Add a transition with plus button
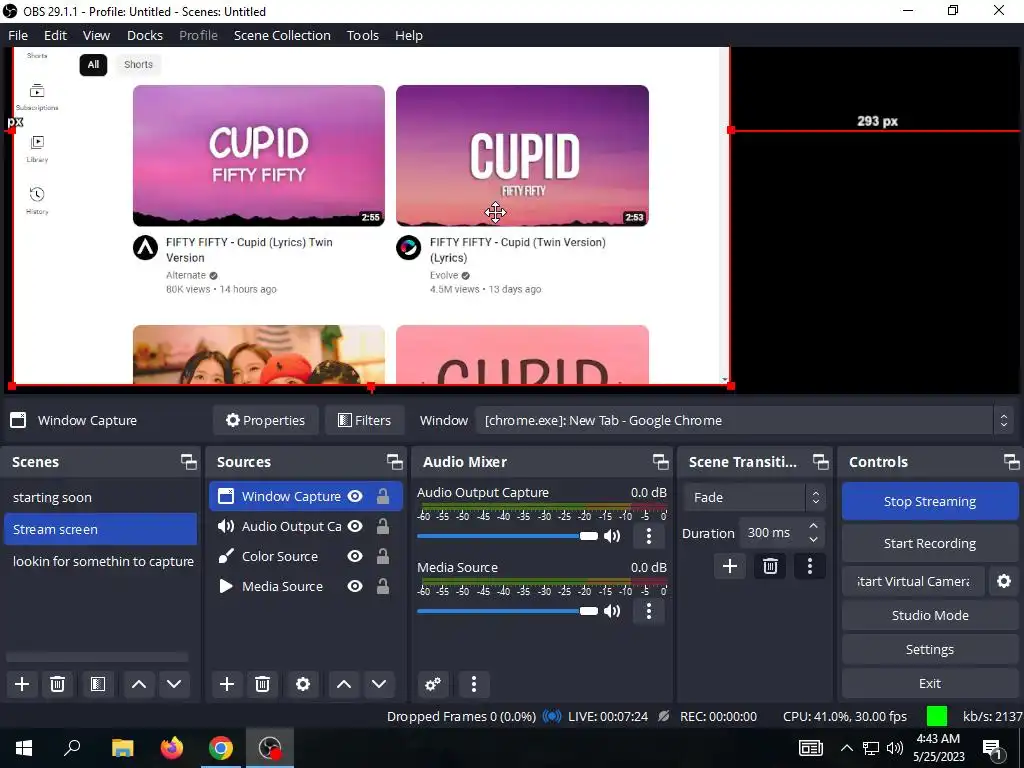The height and width of the screenshot is (768, 1024). pos(729,566)
